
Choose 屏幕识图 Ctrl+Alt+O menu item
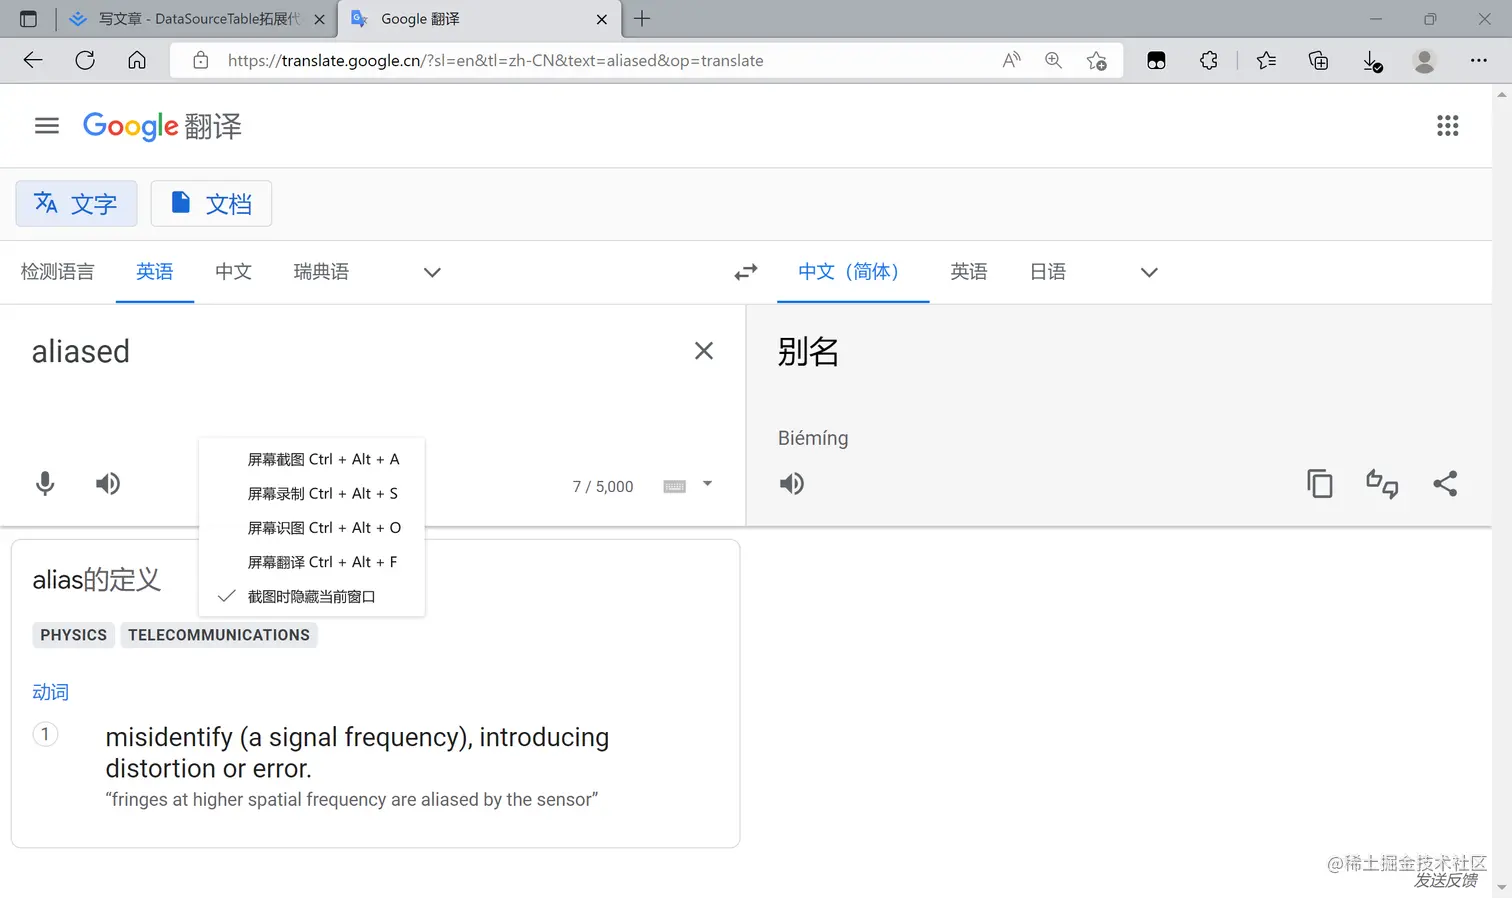click(x=312, y=527)
